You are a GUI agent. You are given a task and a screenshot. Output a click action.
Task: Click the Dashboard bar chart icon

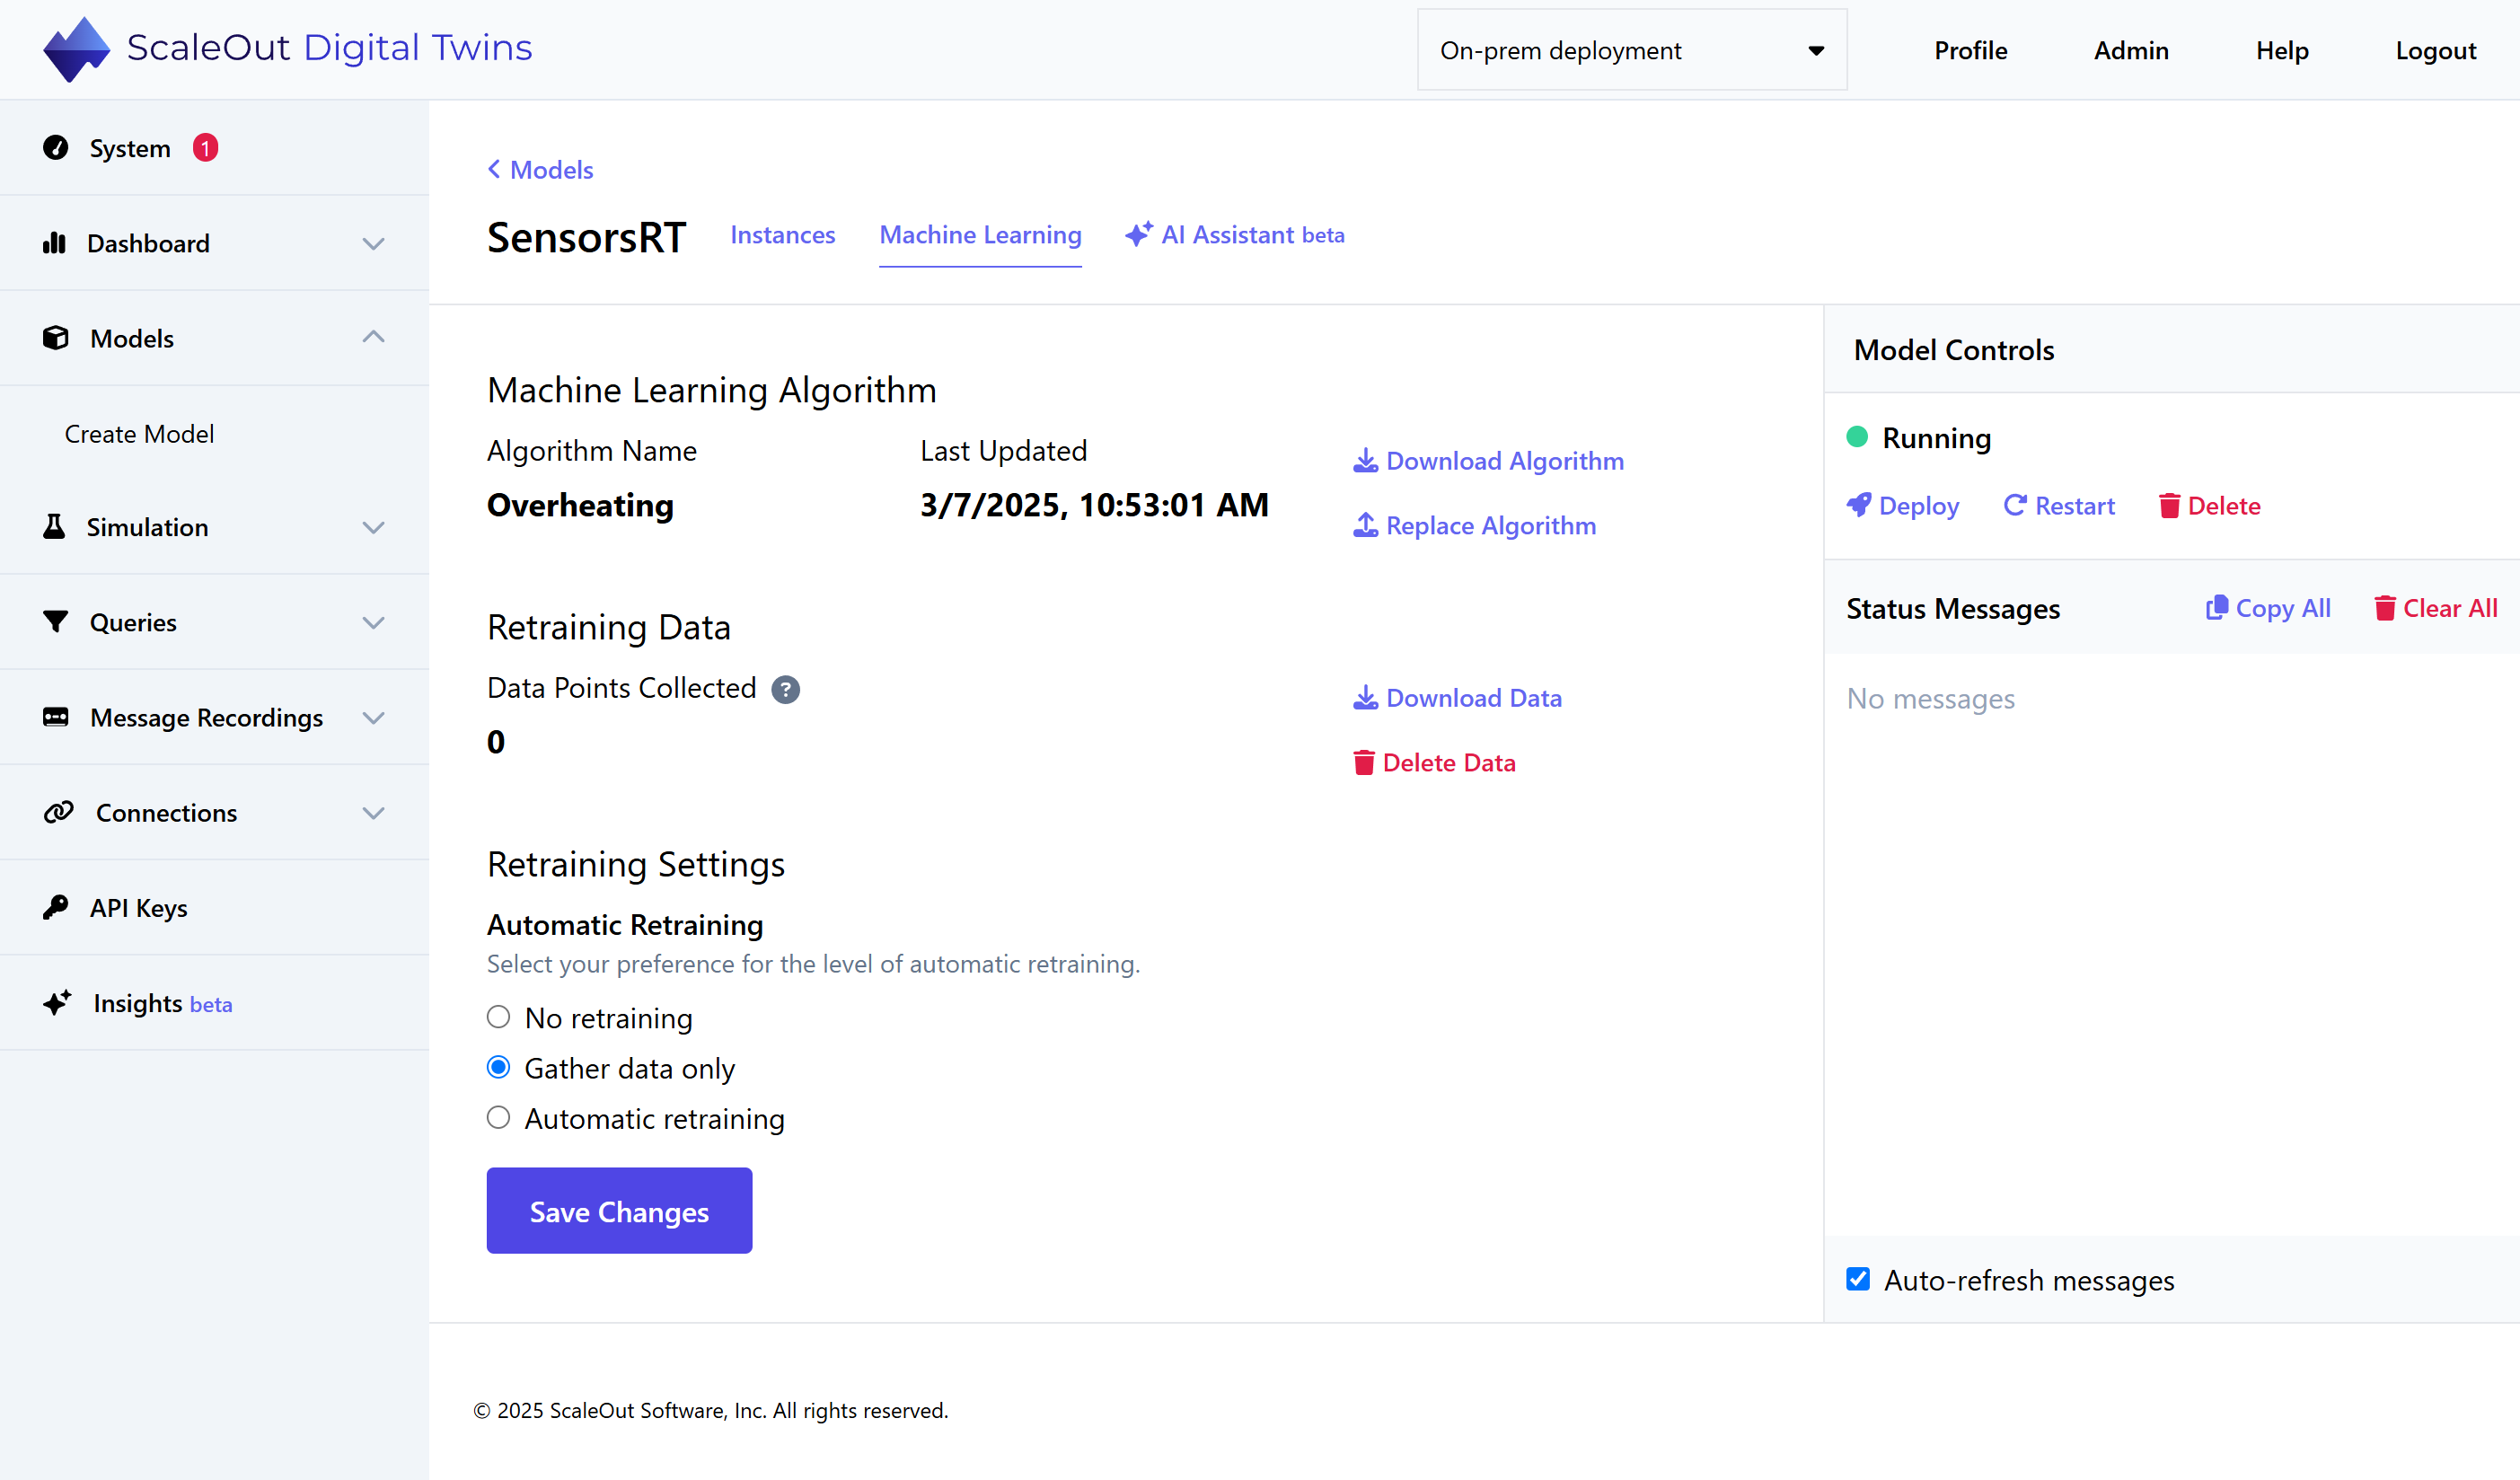coord(54,243)
